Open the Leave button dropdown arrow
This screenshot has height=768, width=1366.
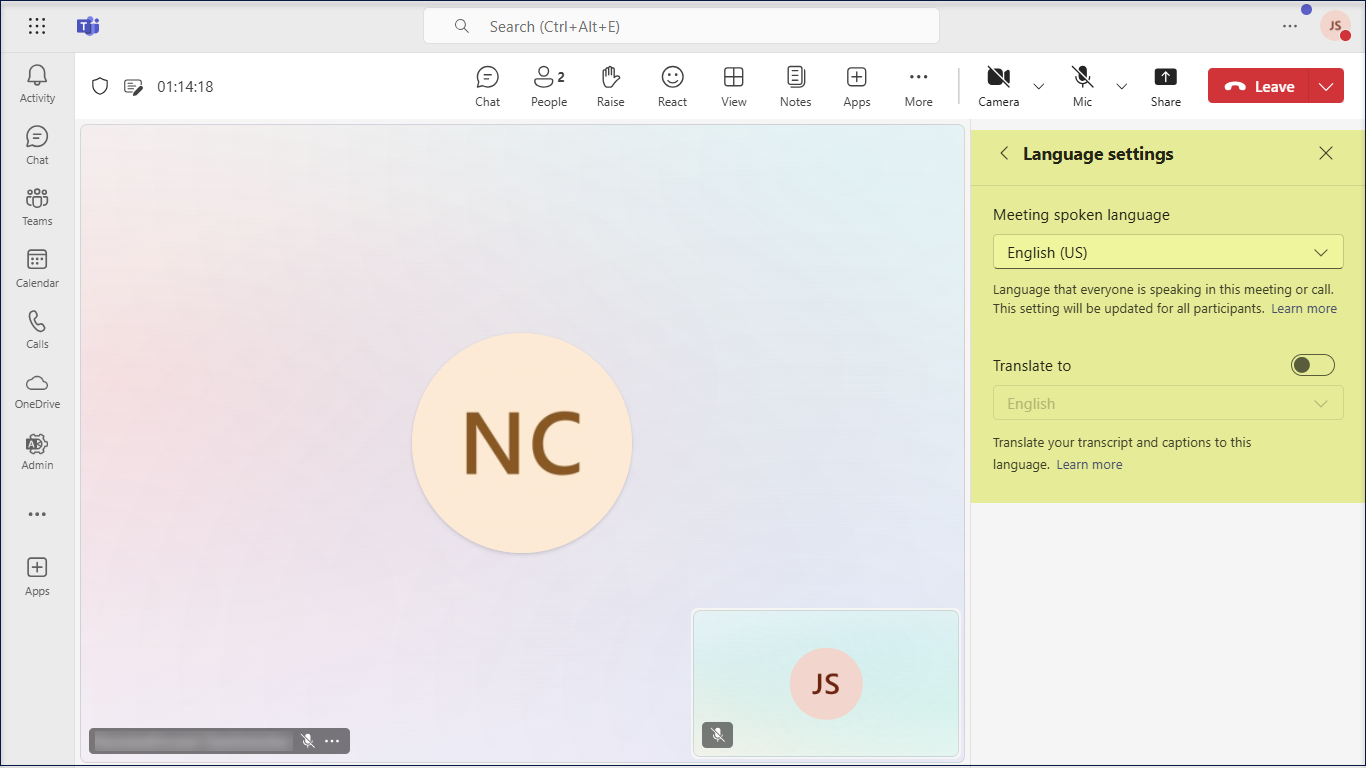click(x=1326, y=87)
